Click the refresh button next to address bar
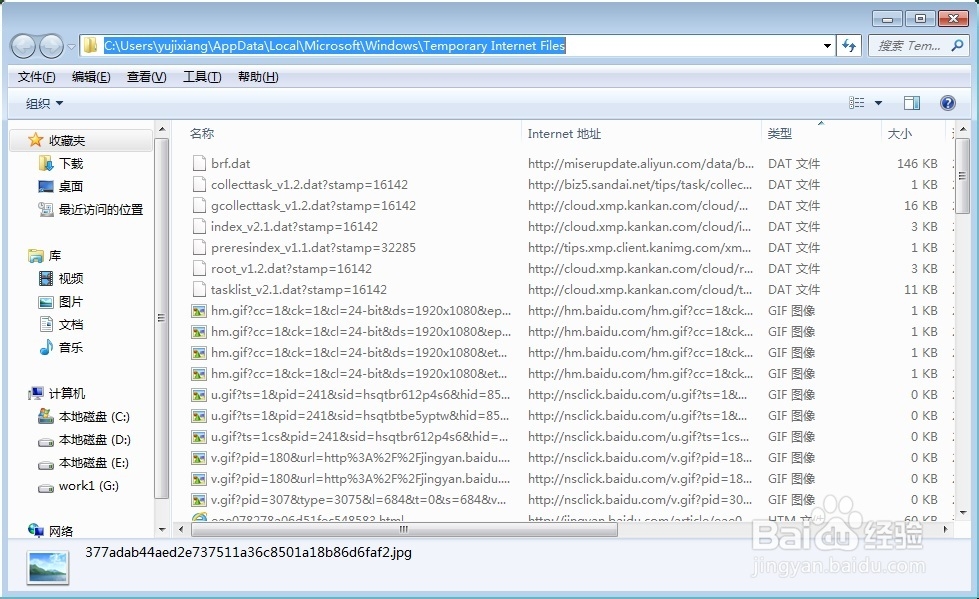Image resolution: width=979 pixels, height=599 pixels. pyautogui.click(x=849, y=46)
